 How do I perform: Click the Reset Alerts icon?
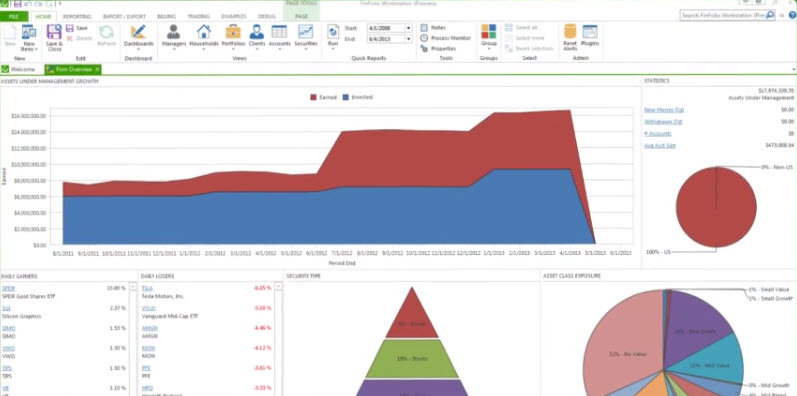[x=570, y=32]
